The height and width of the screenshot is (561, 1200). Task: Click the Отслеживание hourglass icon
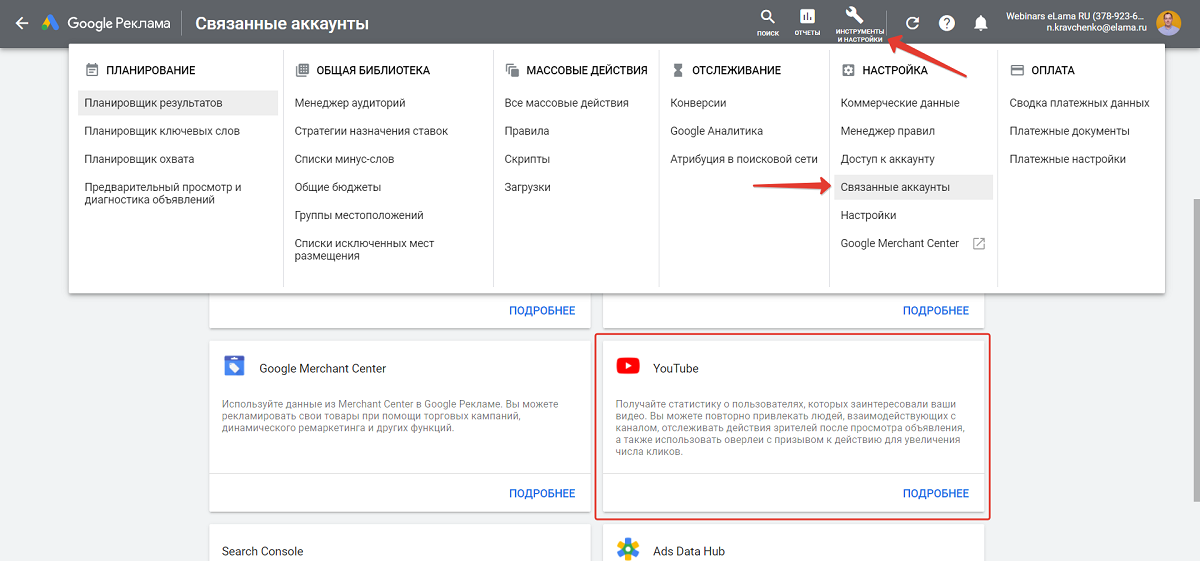[677, 70]
